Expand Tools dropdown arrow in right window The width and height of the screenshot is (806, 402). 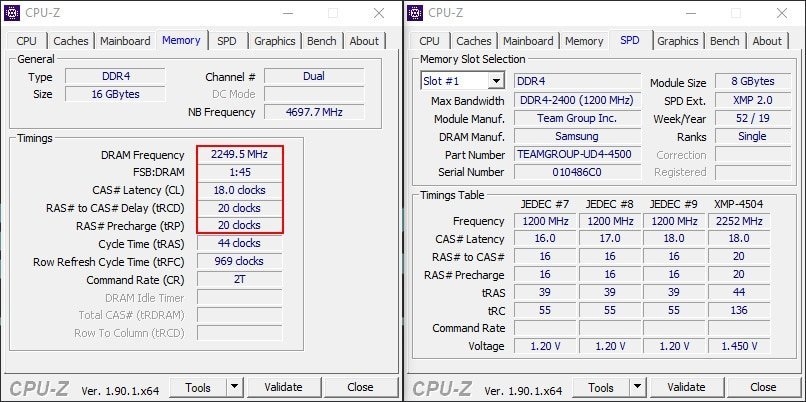point(636,387)
